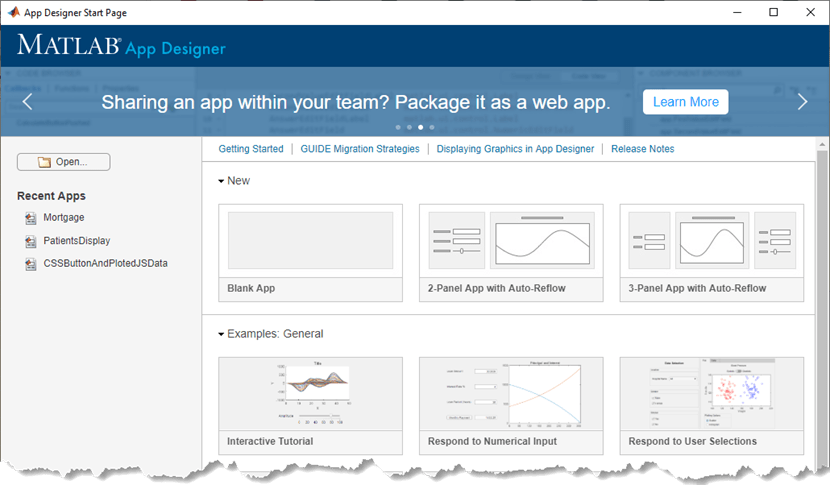Open the Getting Started link

pyautogui.click(x=251, y=149)
